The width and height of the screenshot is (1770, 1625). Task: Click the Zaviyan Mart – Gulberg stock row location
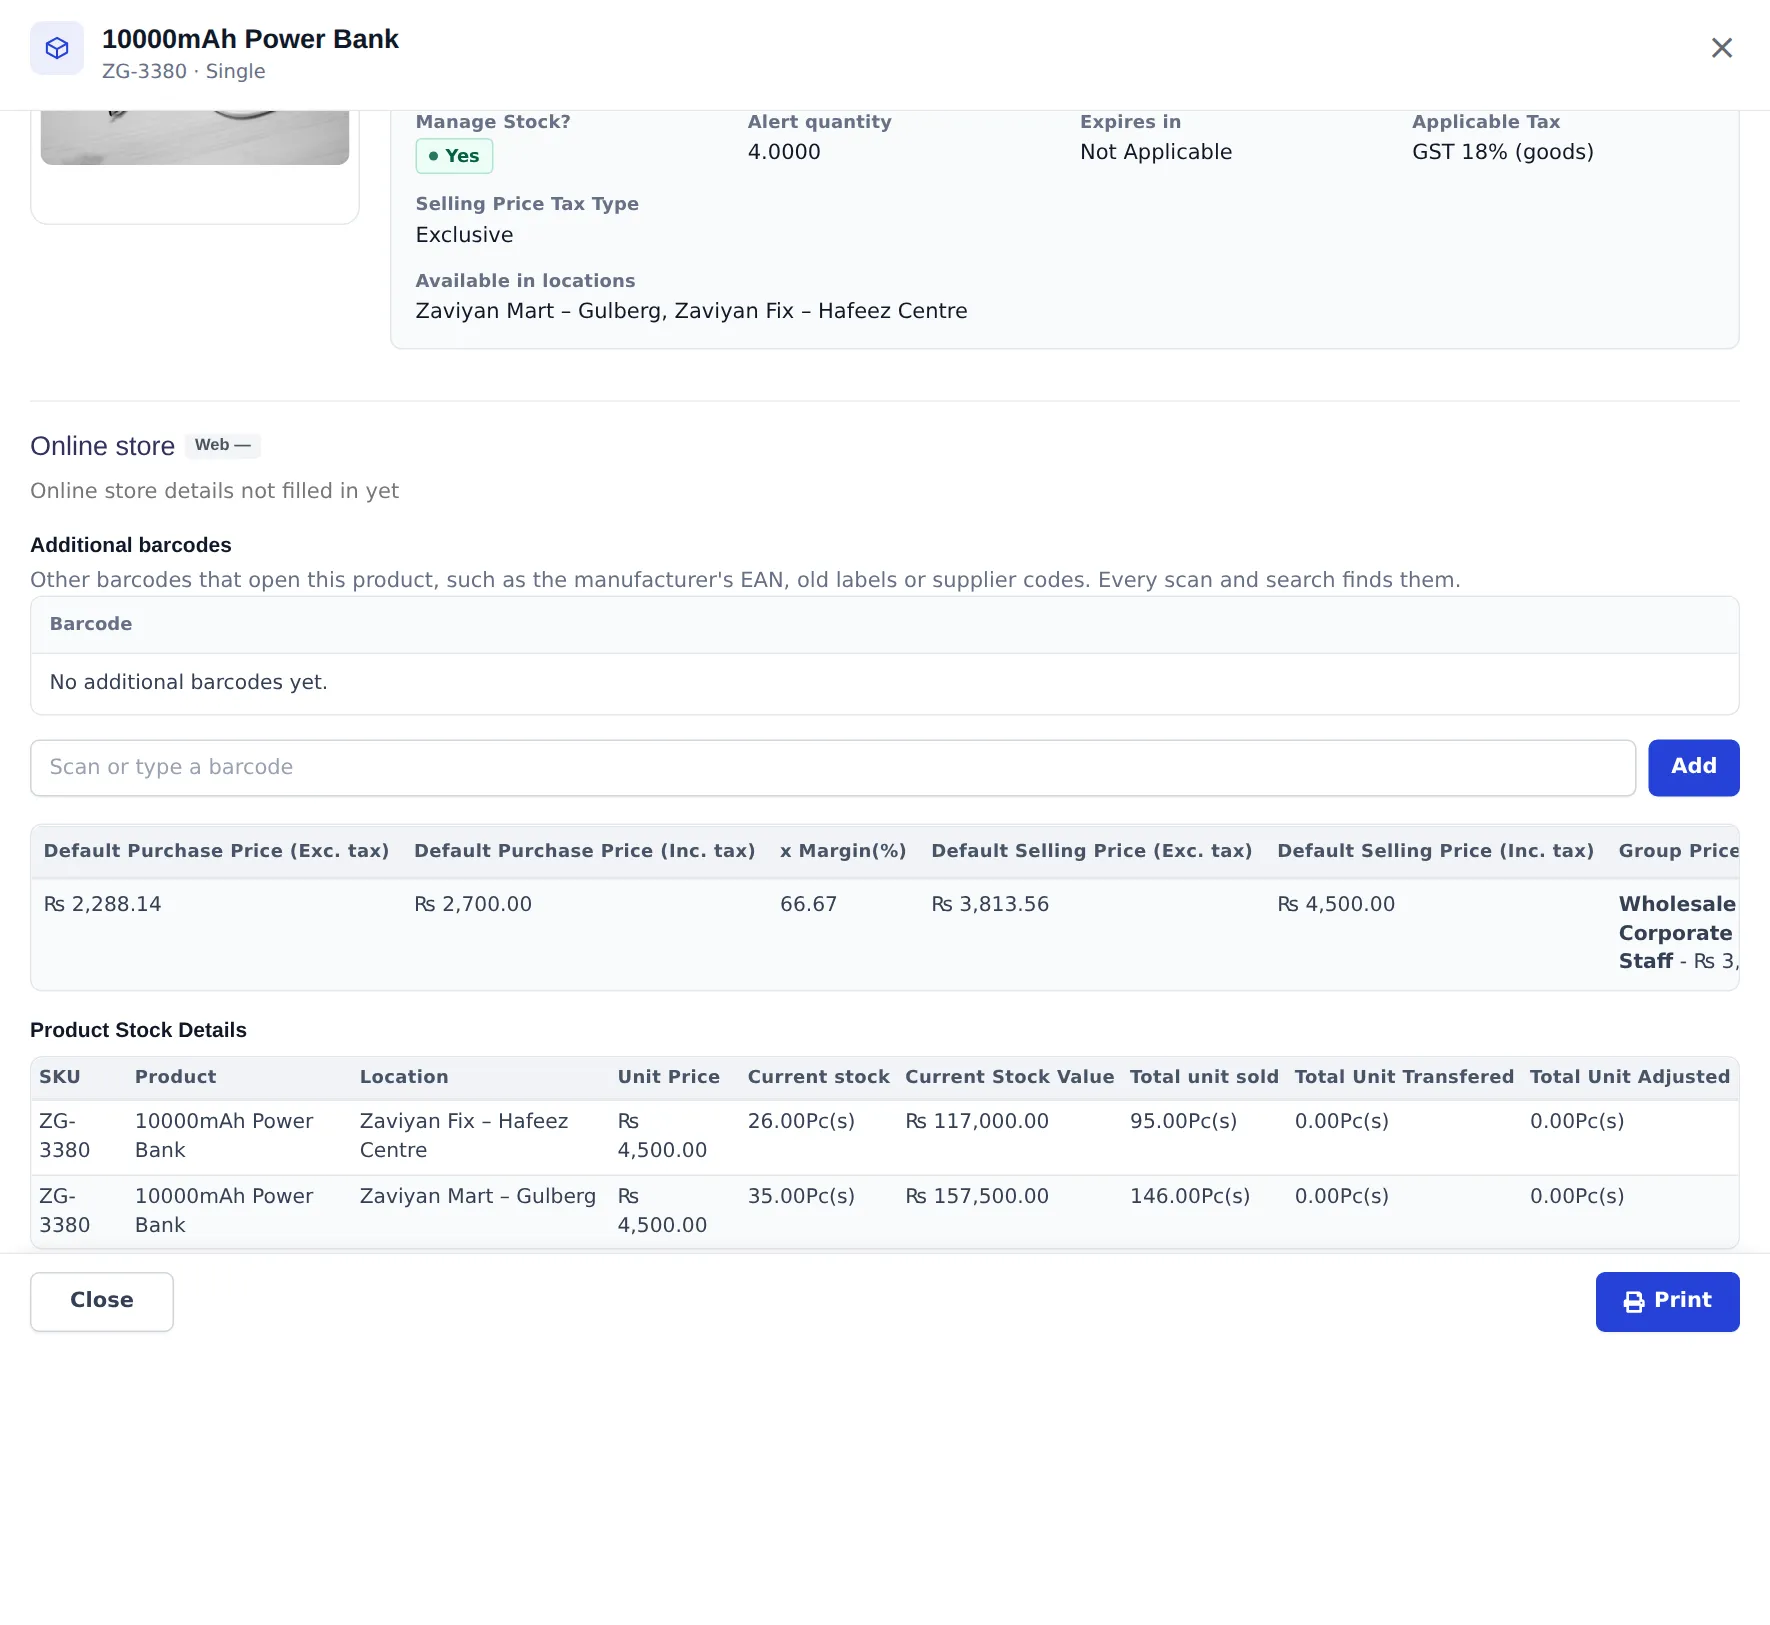coord(477,1196)
